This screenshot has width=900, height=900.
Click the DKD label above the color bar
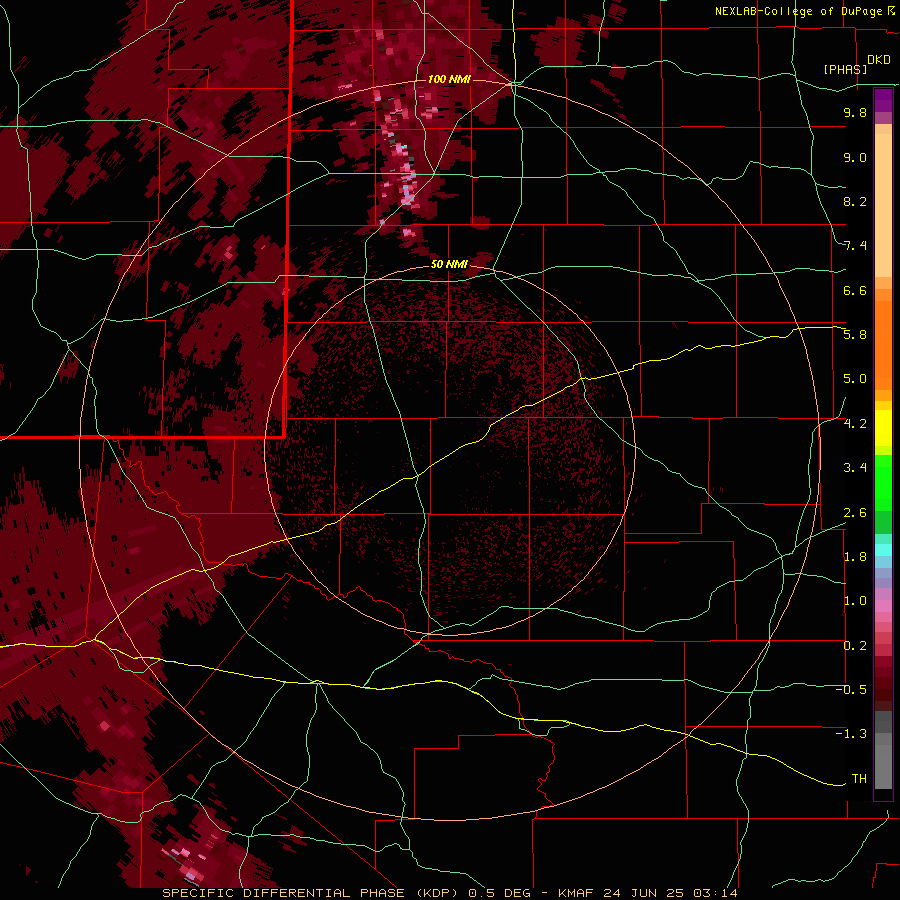click(879, 60)
